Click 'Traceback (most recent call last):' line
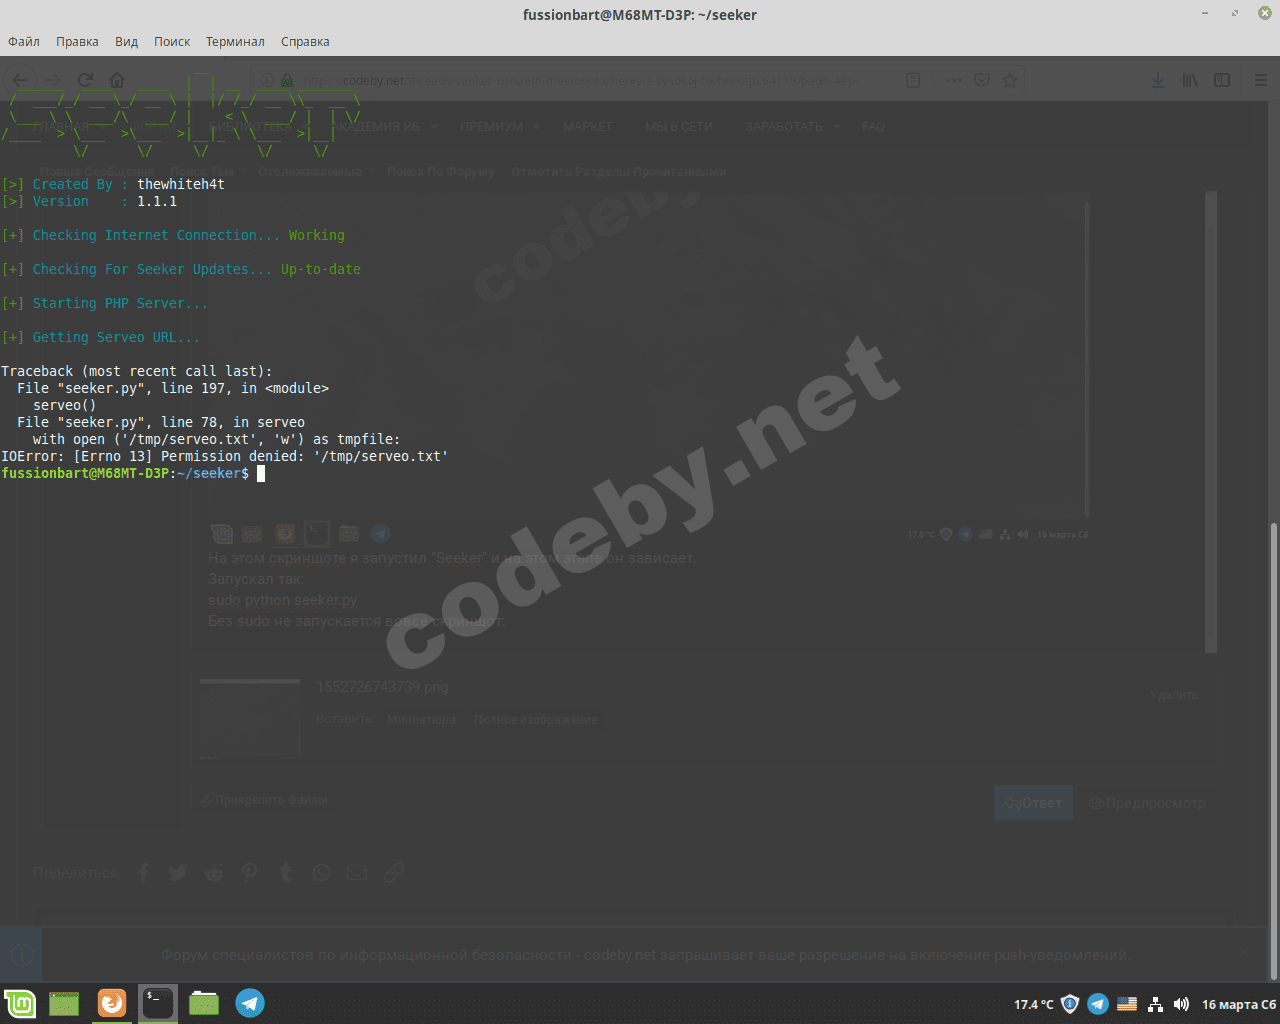 (136, 371)
